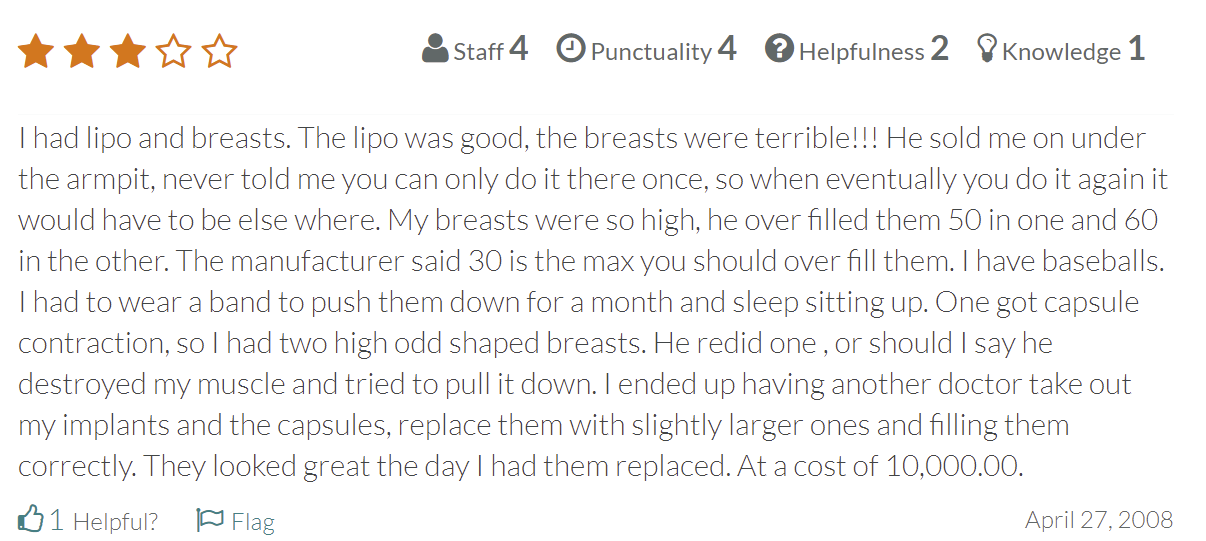The width and height of the screenshot is (1206, 541).
Task: Click the Staff person icon
Action: tap(435, 49)
